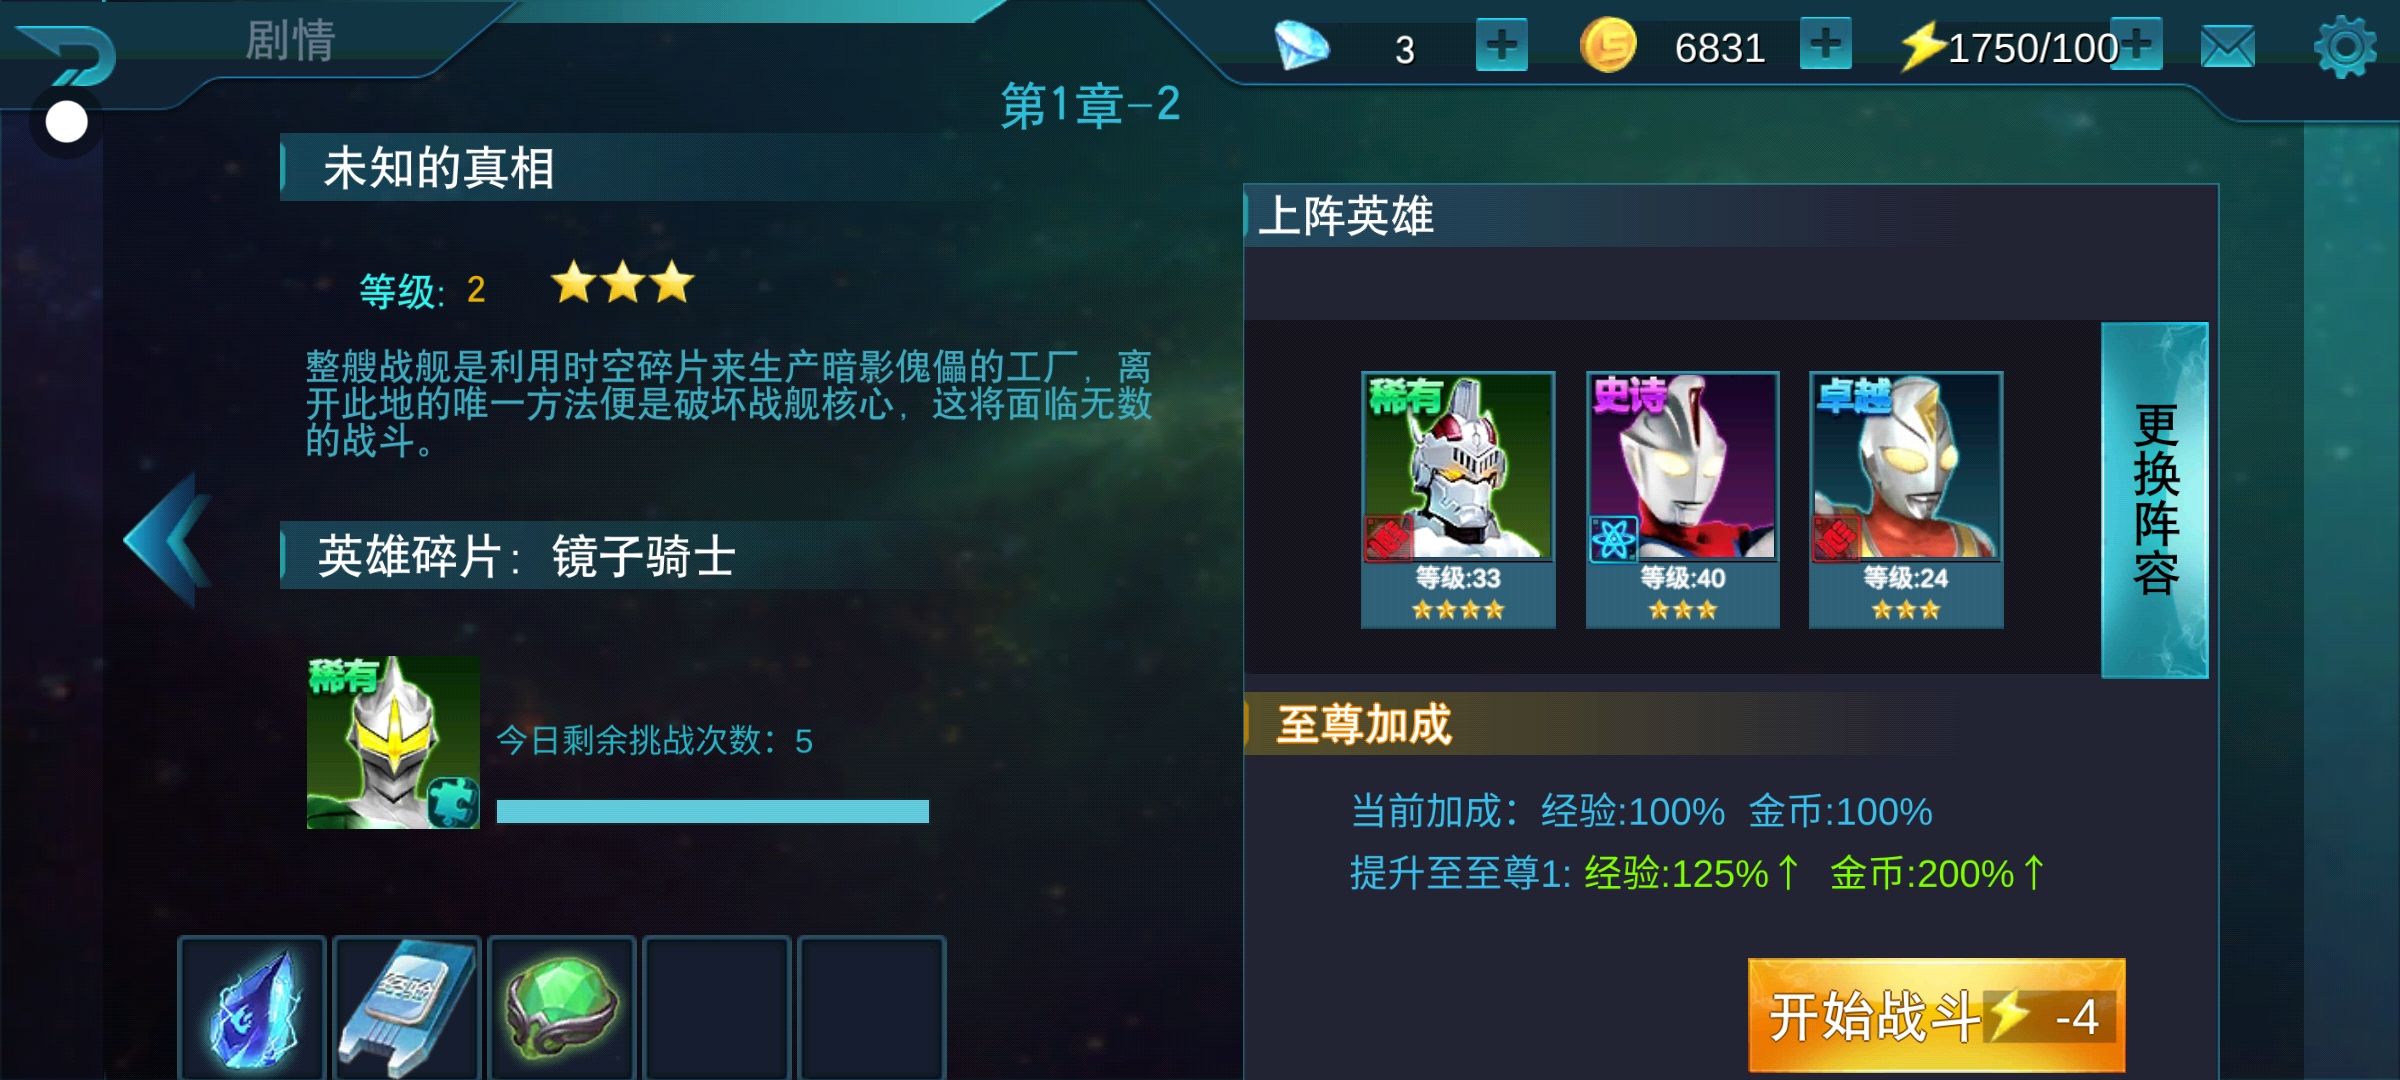2400x1080 pixels.
Task: Select the blue crystal reward item
Action: click(x=252, y=1008)
